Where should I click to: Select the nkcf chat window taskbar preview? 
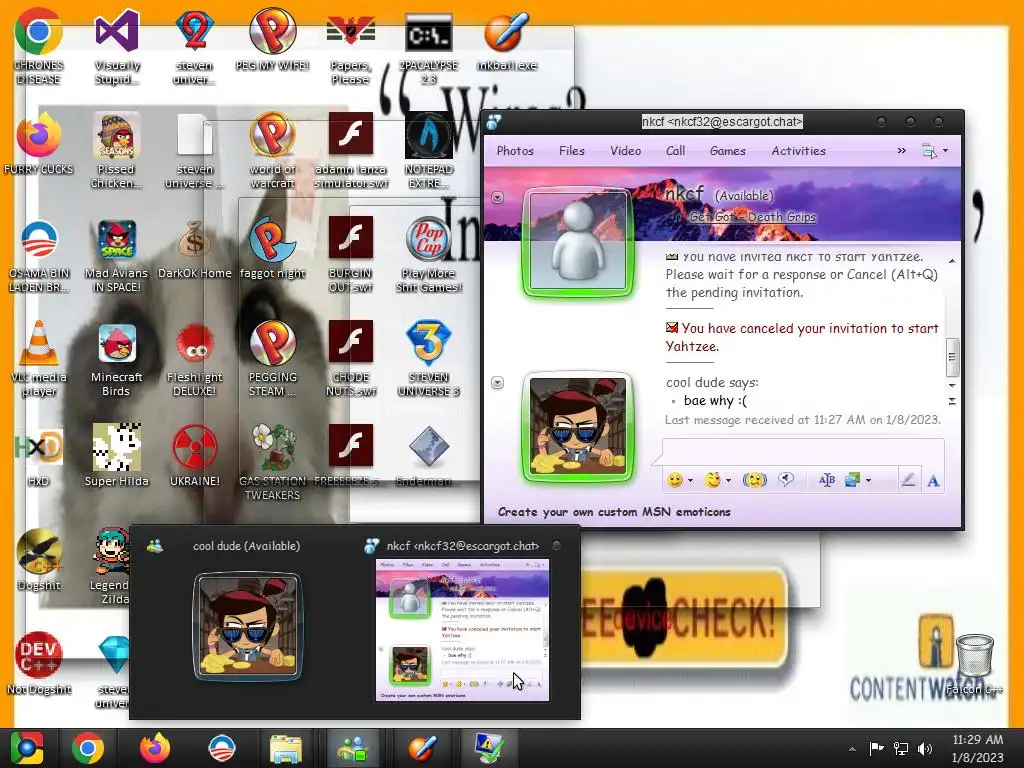tap(462, 622)
